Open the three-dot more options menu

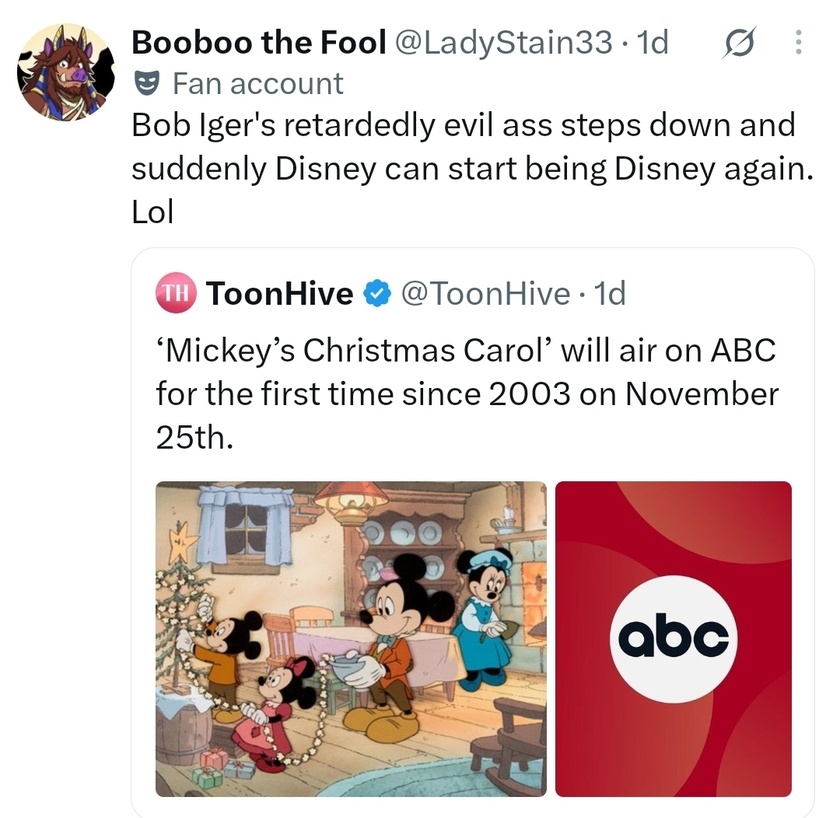[x=798, y=42]
